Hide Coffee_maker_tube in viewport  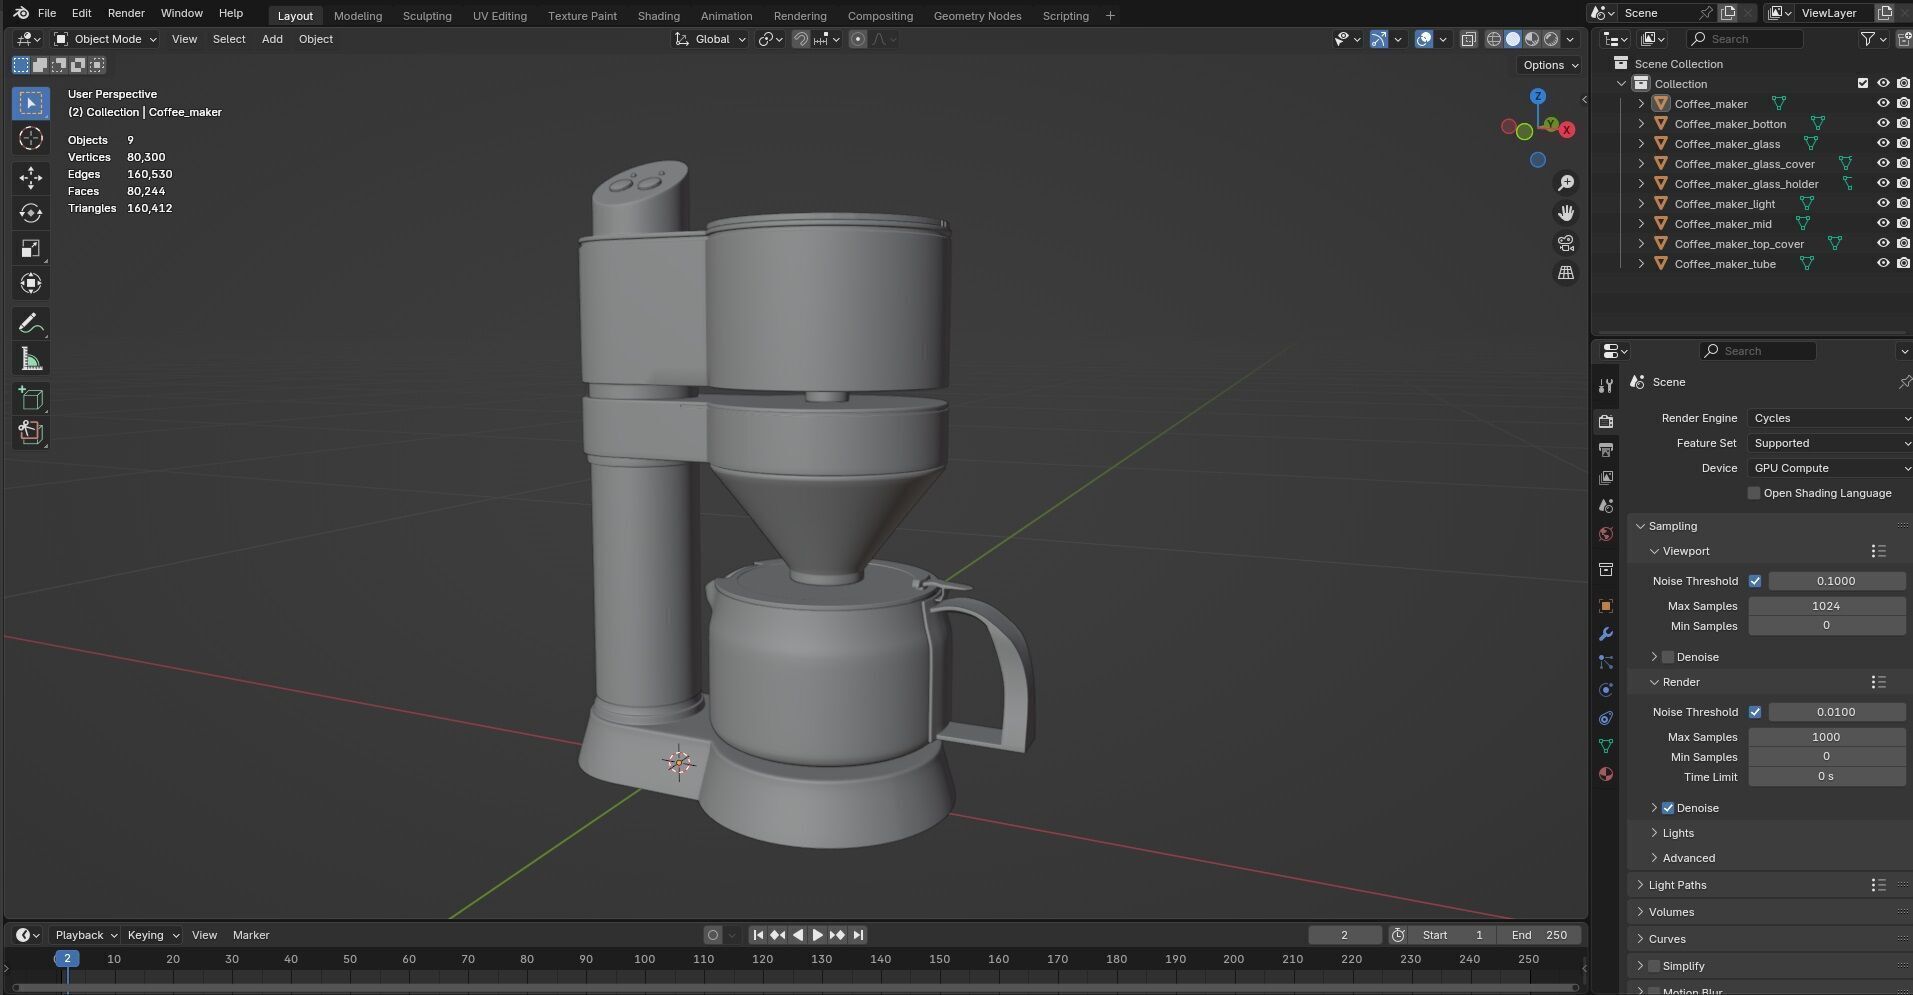click(1883, 263)
